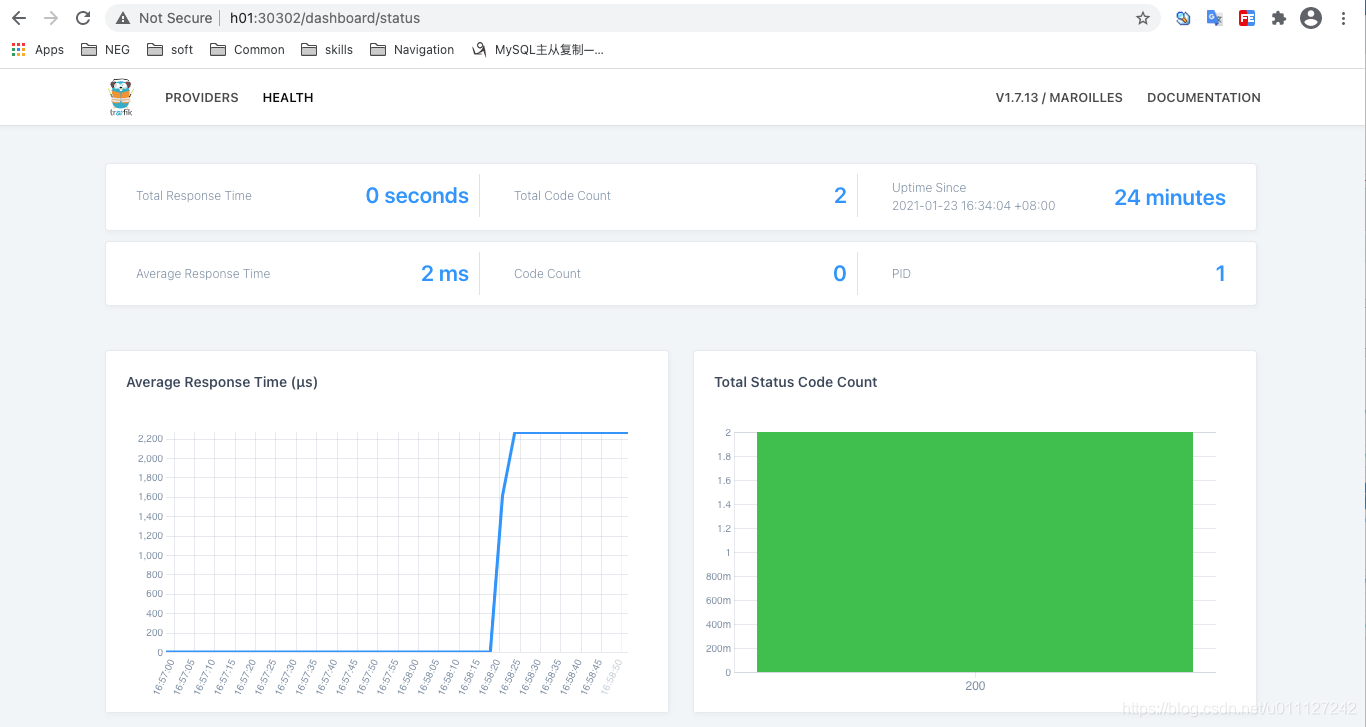Select the '0 seconds' total response value
Screen dimensions: 1366x727
(x=417, y=196)
